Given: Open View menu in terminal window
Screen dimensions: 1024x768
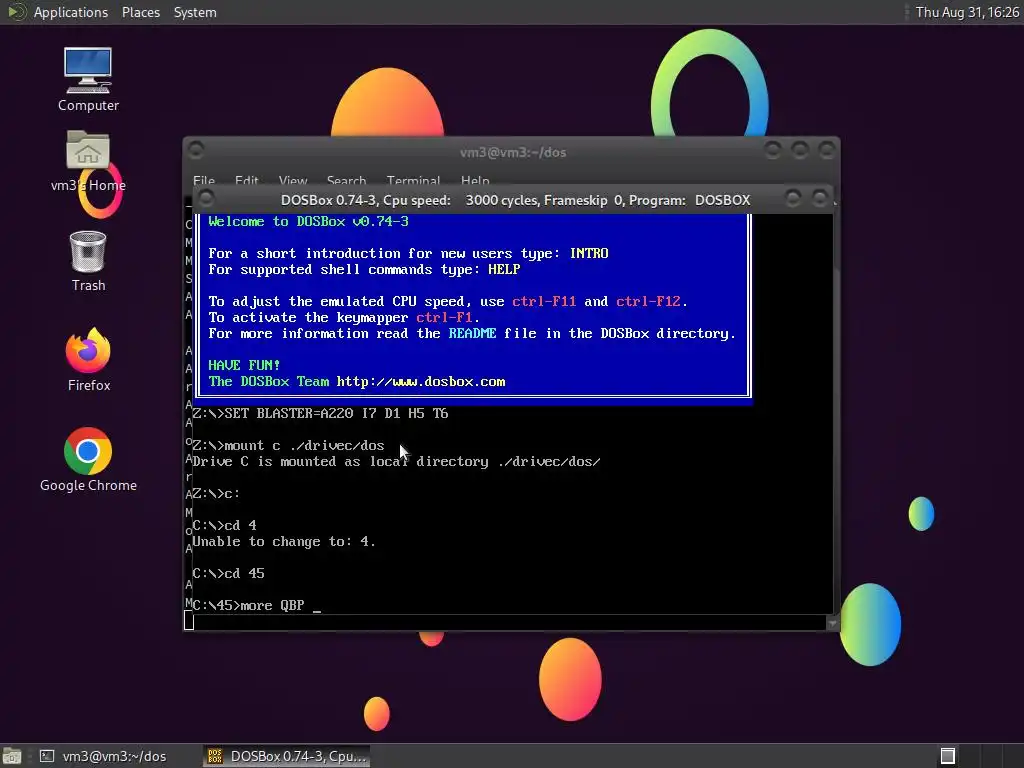Looking at the screenshot, I should coord(293,181).
